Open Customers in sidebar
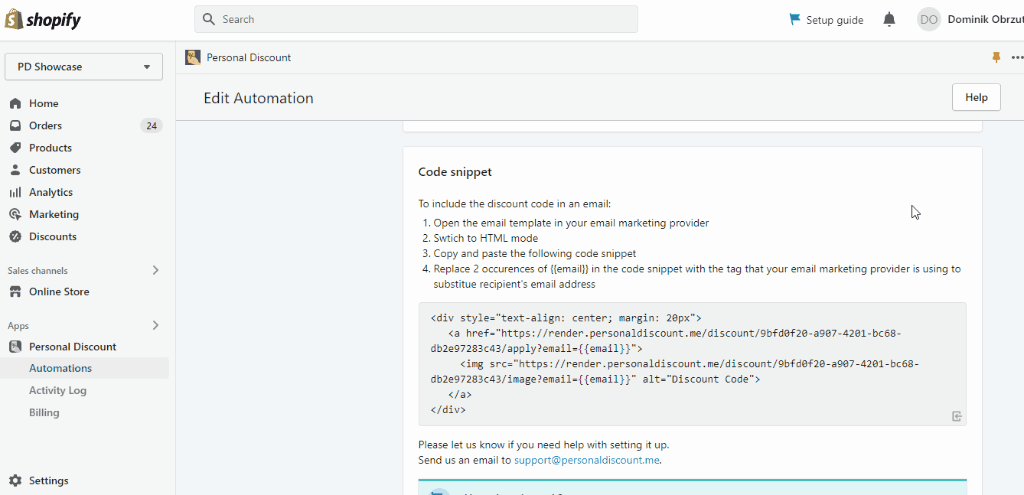The image size is (1024, 495). (x=55, y=170)
